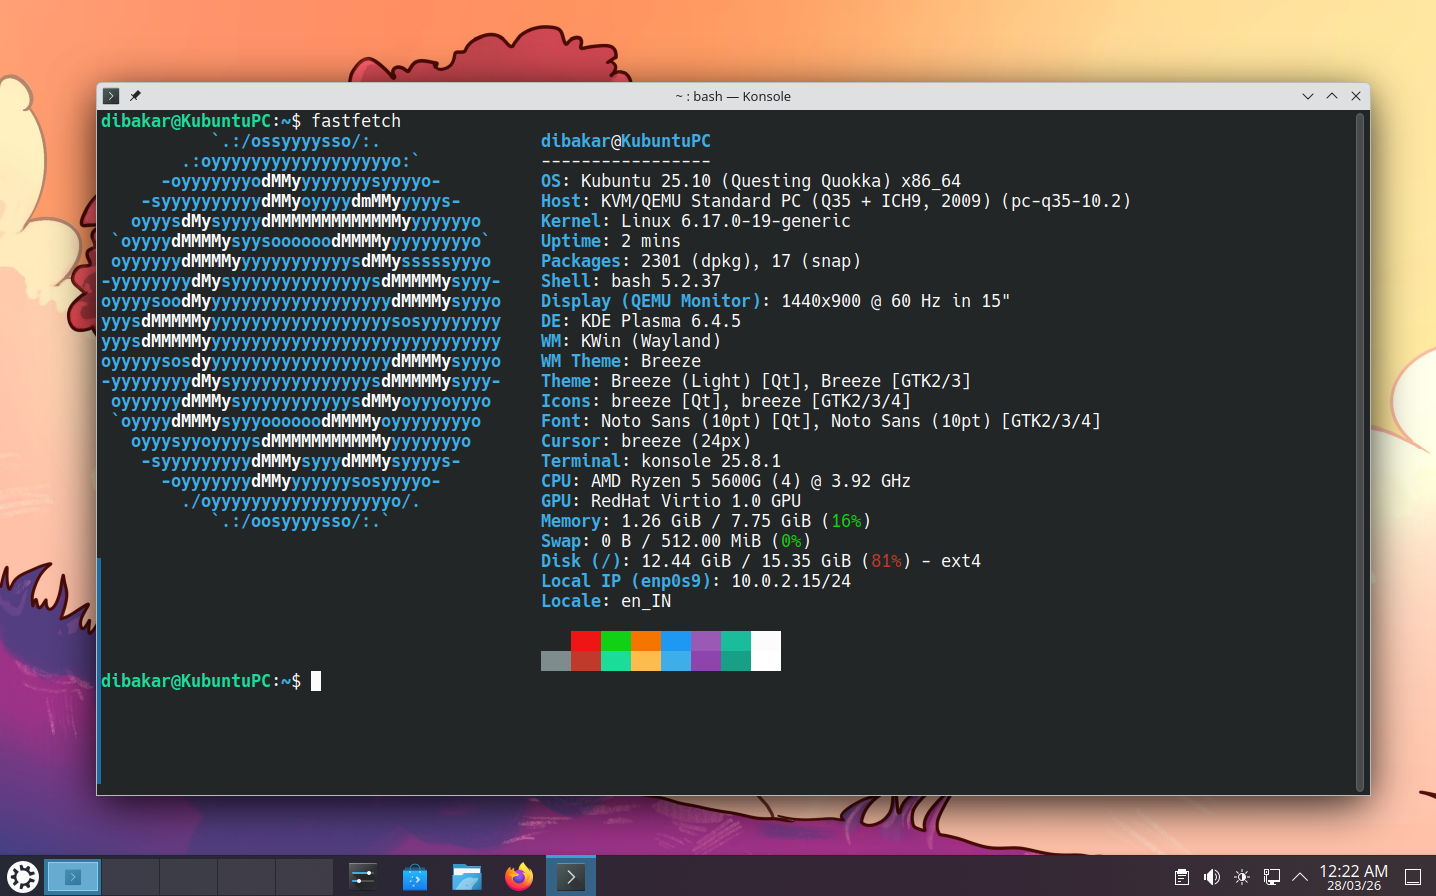Click the 'Shell: bash 5.2.37' line
This screenshot has height=896, width=1436.
point(631,281)
